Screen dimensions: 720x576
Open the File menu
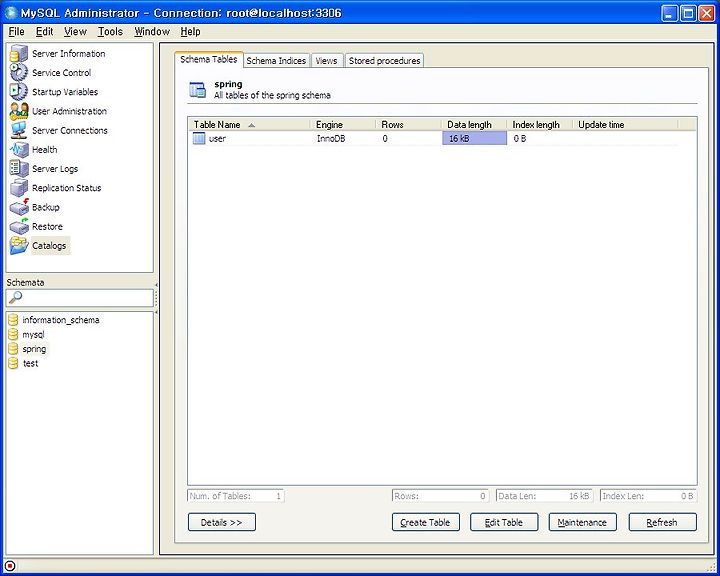(x=17, y=31)
